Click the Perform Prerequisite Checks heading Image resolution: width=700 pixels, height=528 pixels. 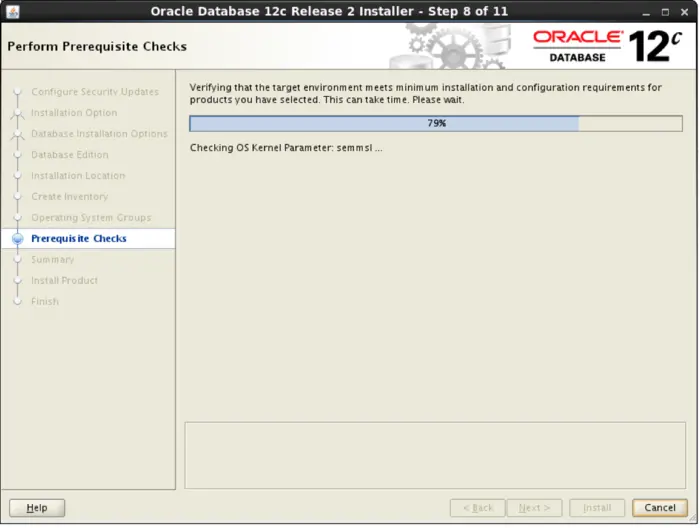pyautogui.click(x=97, y=46)
